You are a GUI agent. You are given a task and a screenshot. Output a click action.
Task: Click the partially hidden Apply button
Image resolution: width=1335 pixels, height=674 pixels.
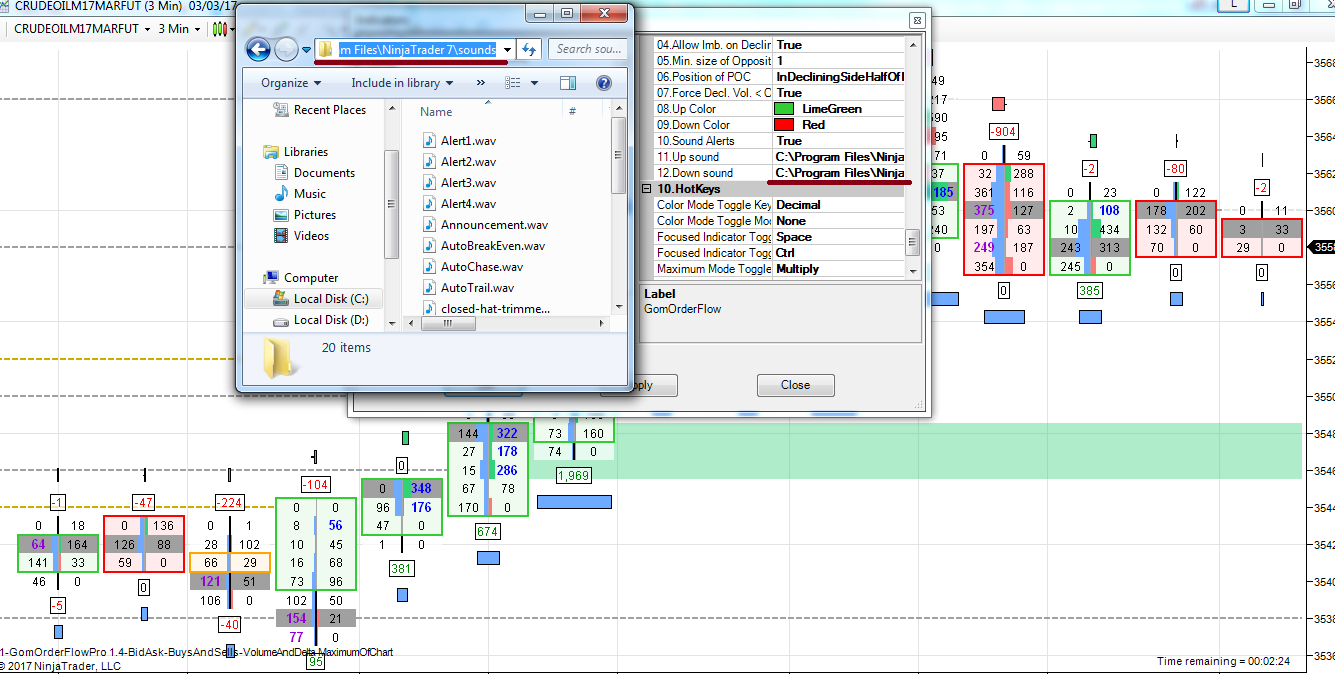655,385
